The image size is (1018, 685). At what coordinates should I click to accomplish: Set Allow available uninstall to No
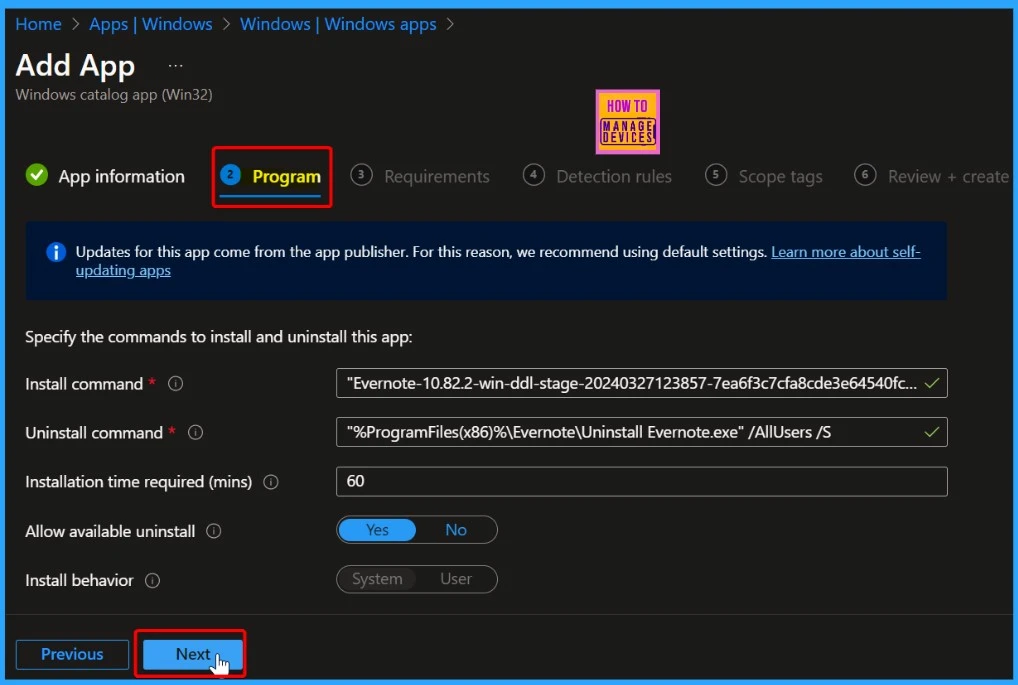456,530
